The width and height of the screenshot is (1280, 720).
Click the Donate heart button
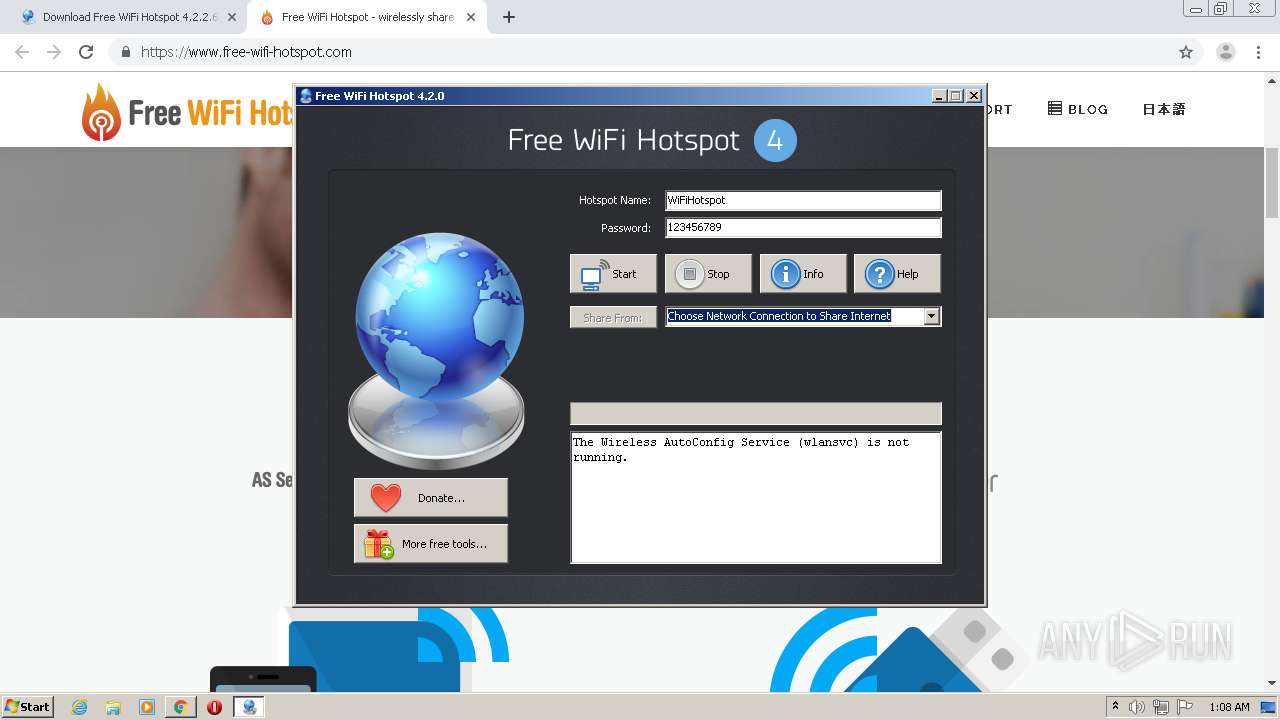coord(430,497)
